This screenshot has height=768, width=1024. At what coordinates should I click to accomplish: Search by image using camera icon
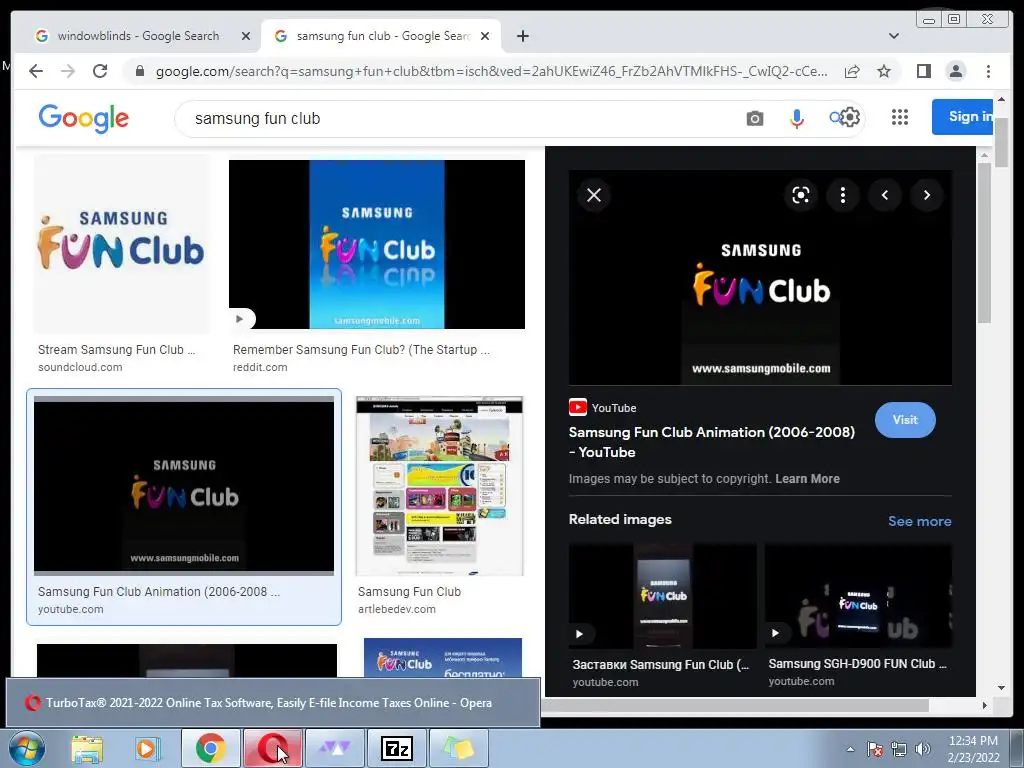pos(754,118)
